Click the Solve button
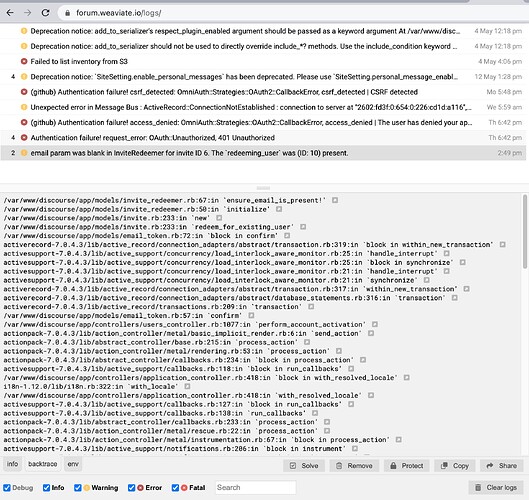Viewport: 529px width, 500px height. point(304,466)
